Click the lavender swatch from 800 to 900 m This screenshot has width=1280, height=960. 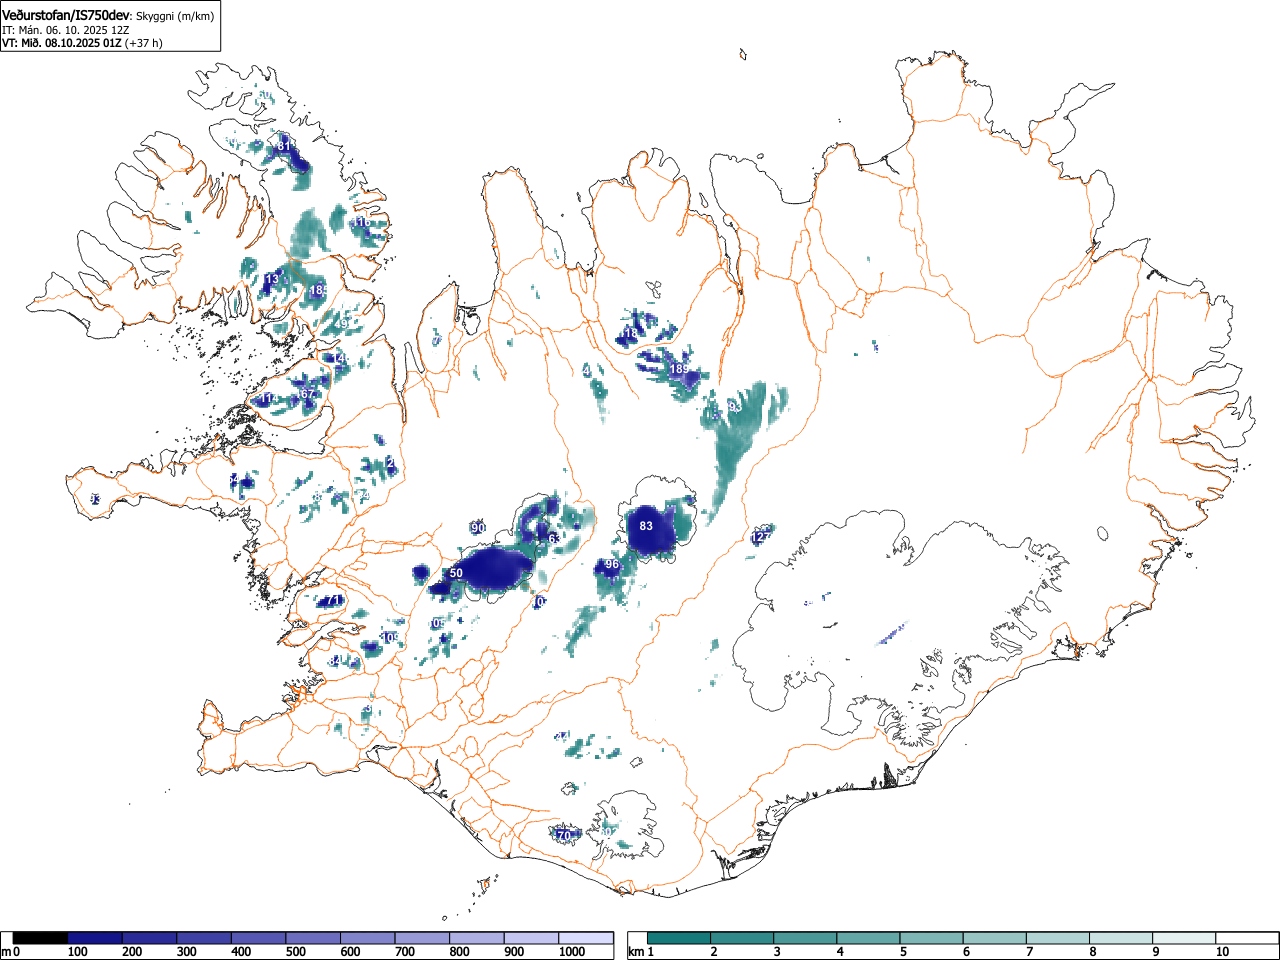click(476, 938)
